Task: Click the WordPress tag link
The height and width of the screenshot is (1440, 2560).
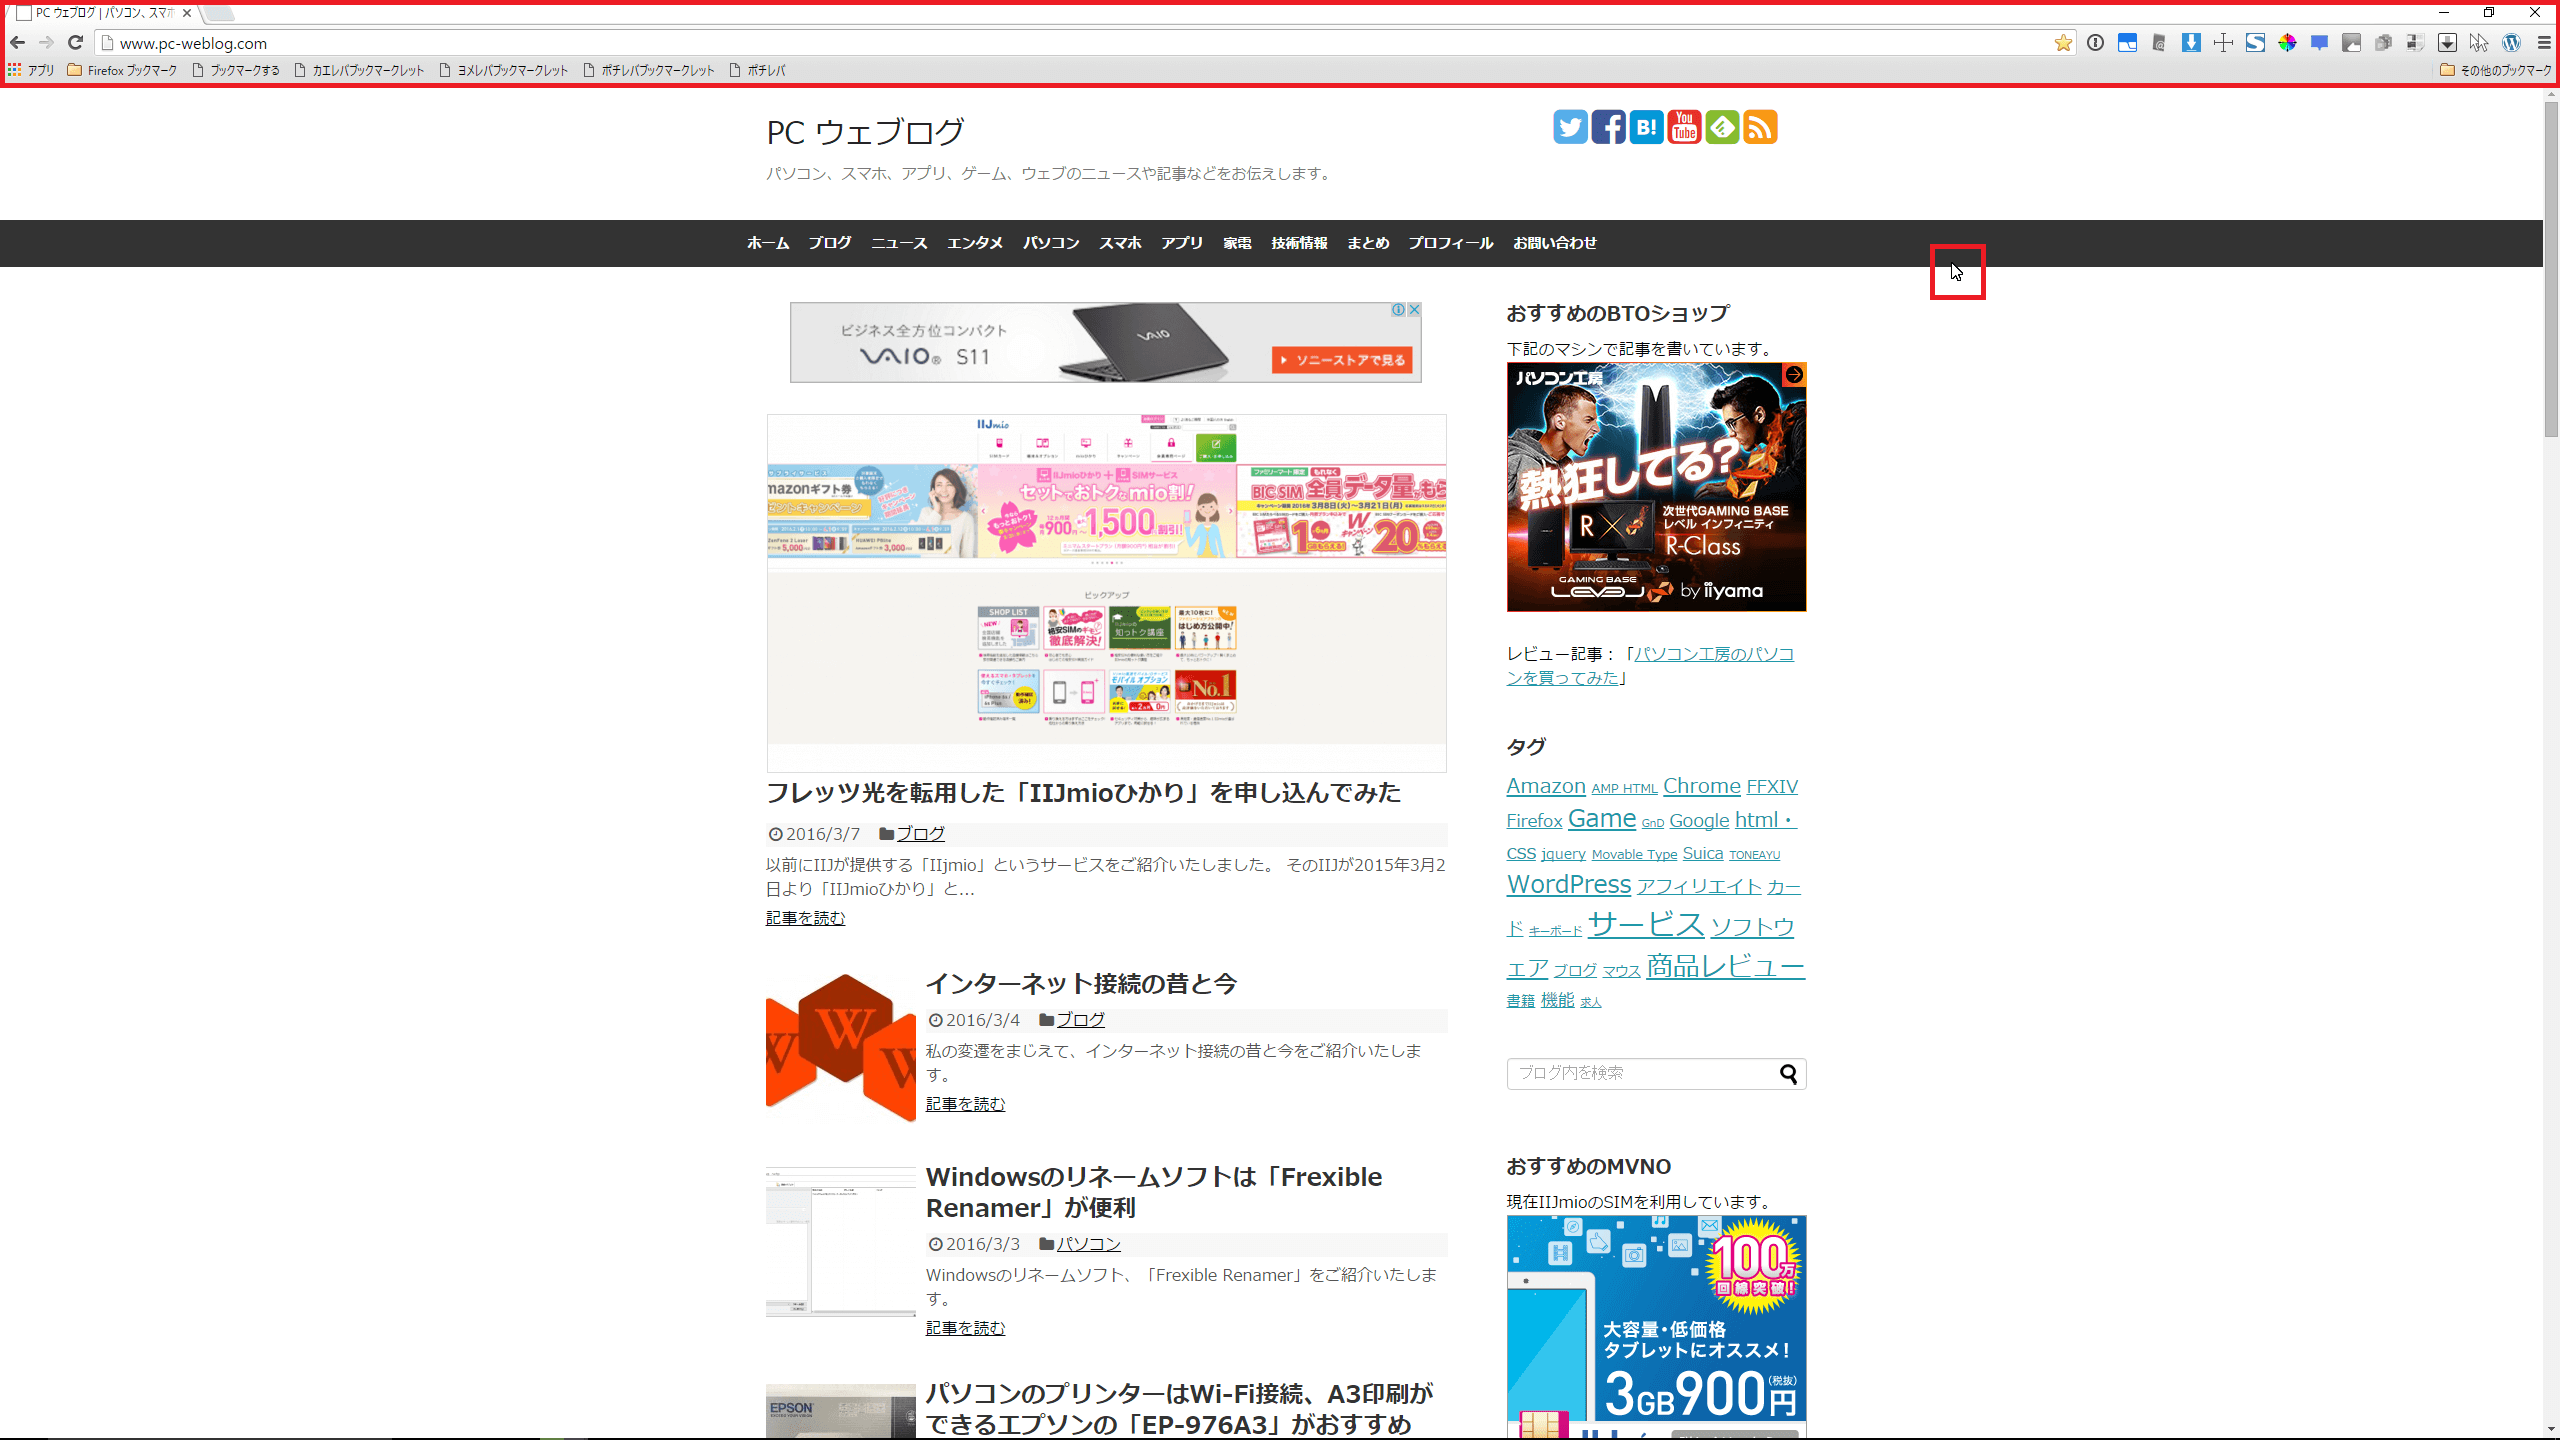Action: click(x=1568, y=885)
